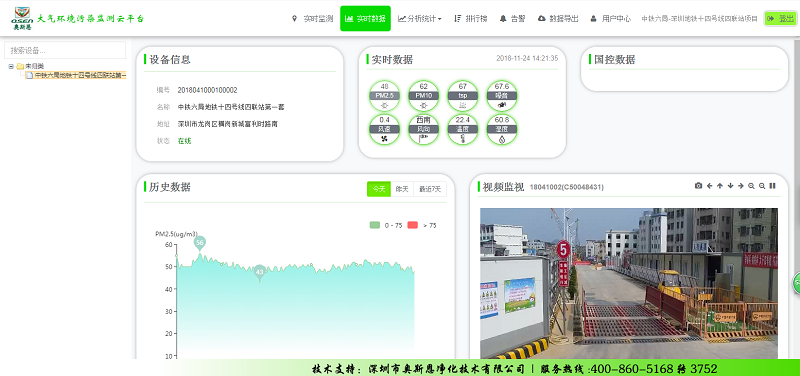Click the PM2.5 real-time data gauge
Screen dimensions: 800x376
[x=384, y=96]
